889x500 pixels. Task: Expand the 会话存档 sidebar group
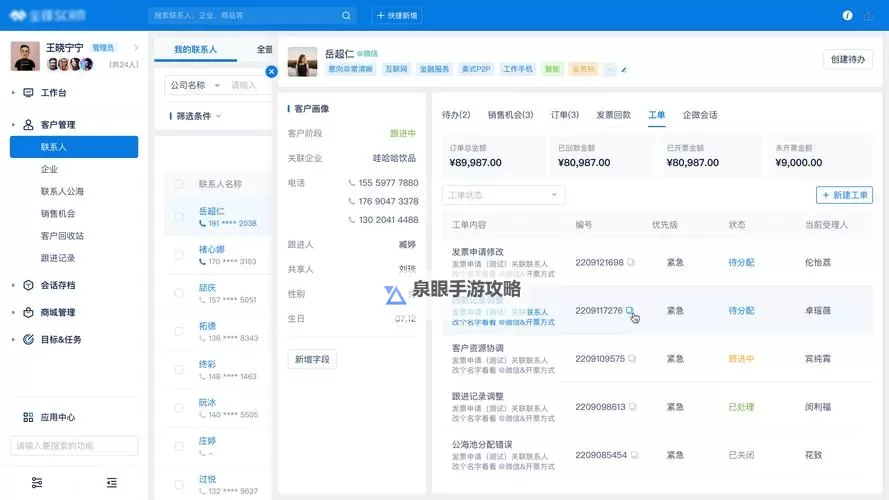tap(13, 285)
